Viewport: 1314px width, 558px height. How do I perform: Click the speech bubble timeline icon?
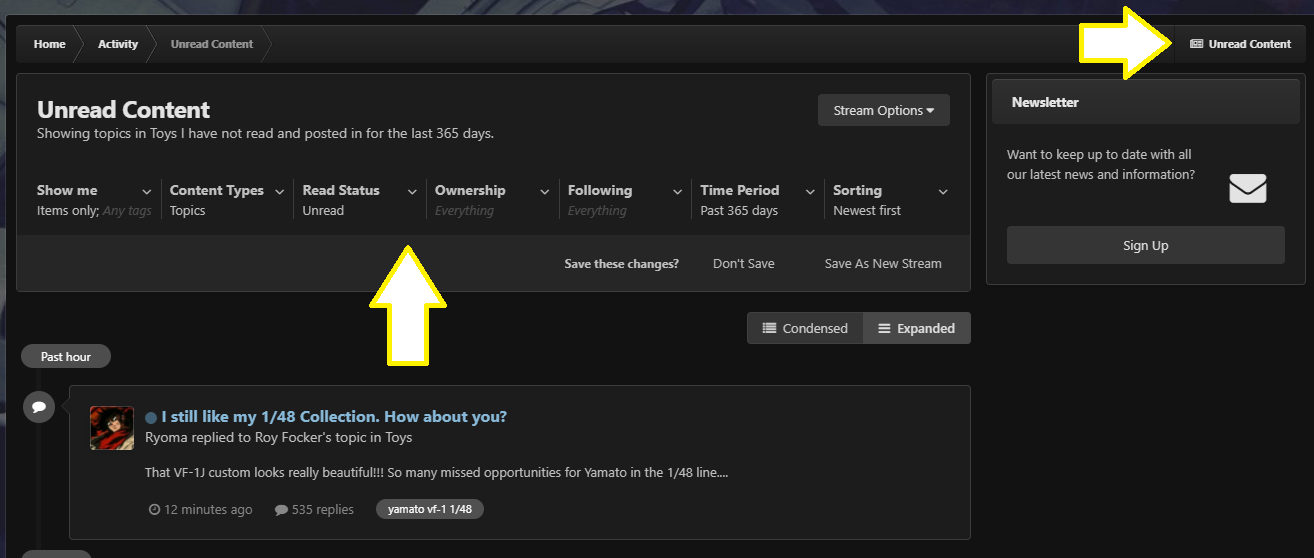tap(38, 407)
